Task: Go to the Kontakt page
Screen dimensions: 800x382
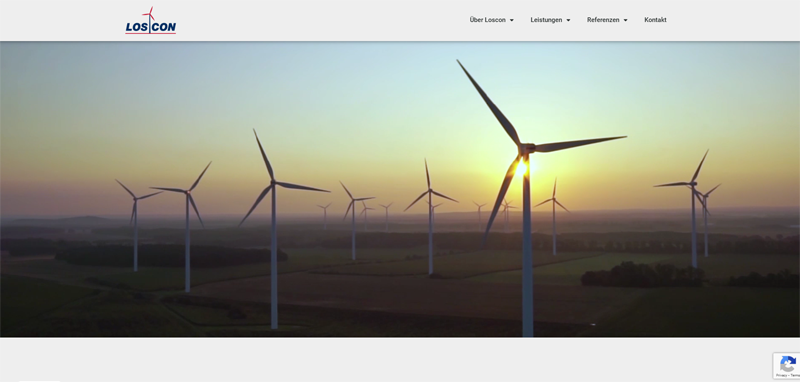Action: (655, 20)
